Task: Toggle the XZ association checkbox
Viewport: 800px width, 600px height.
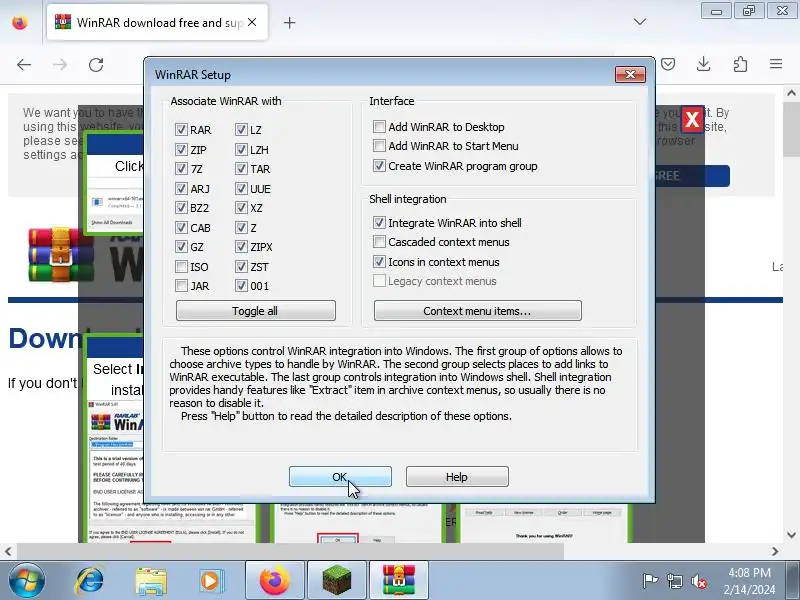Action: pos(241,208)
